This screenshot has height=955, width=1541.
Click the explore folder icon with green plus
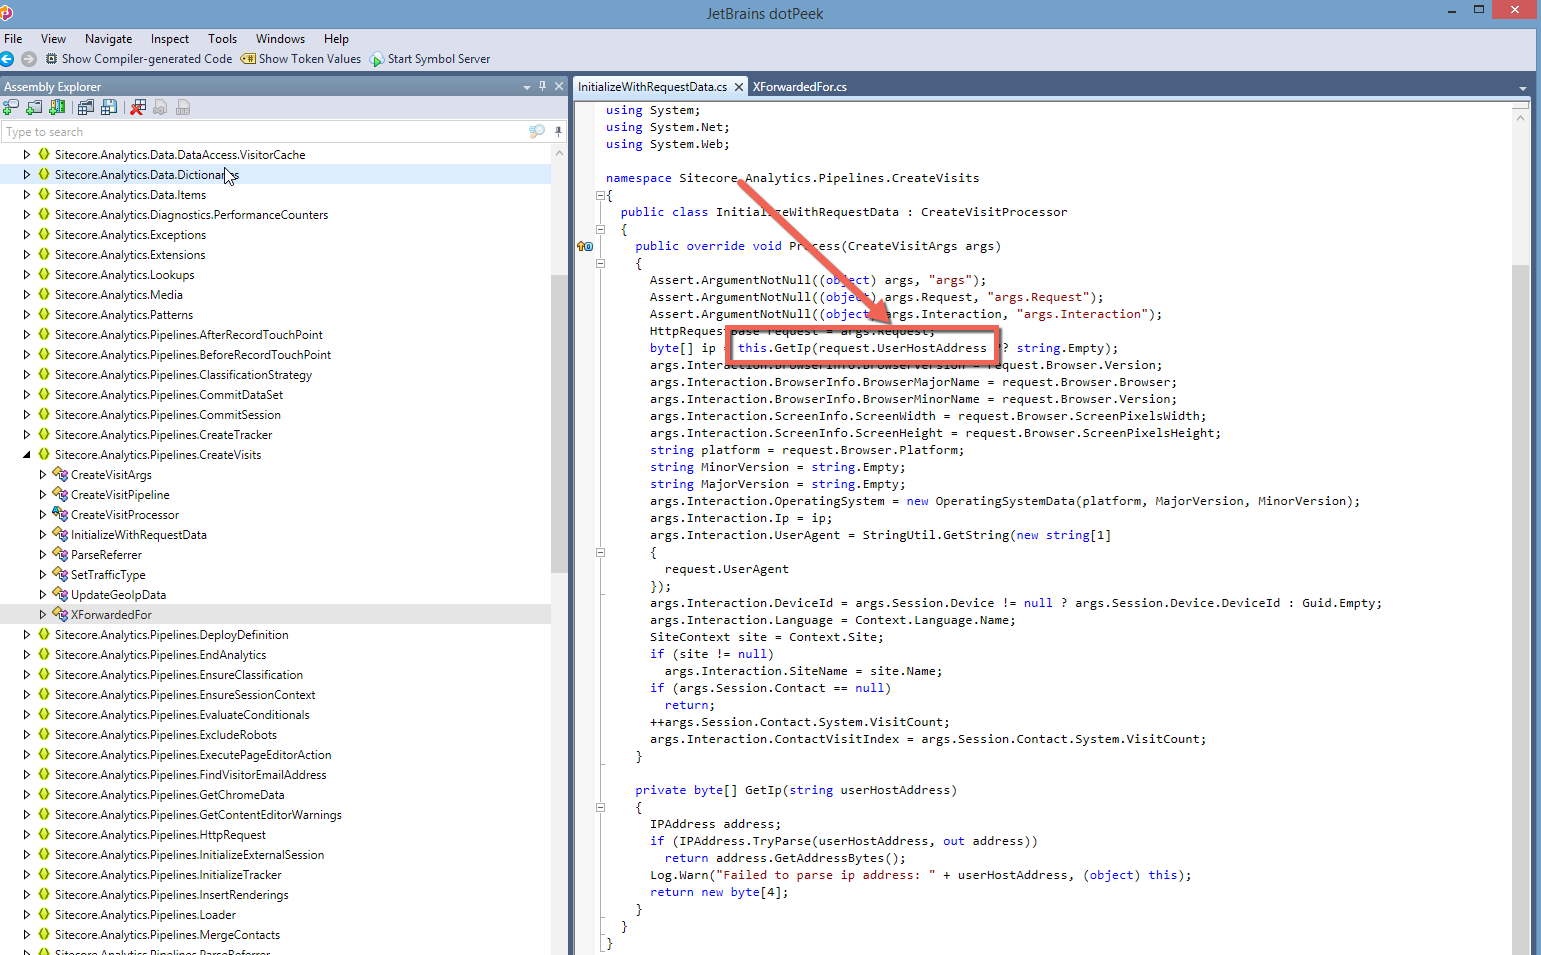pyautogui.click(x=34, y=107)
